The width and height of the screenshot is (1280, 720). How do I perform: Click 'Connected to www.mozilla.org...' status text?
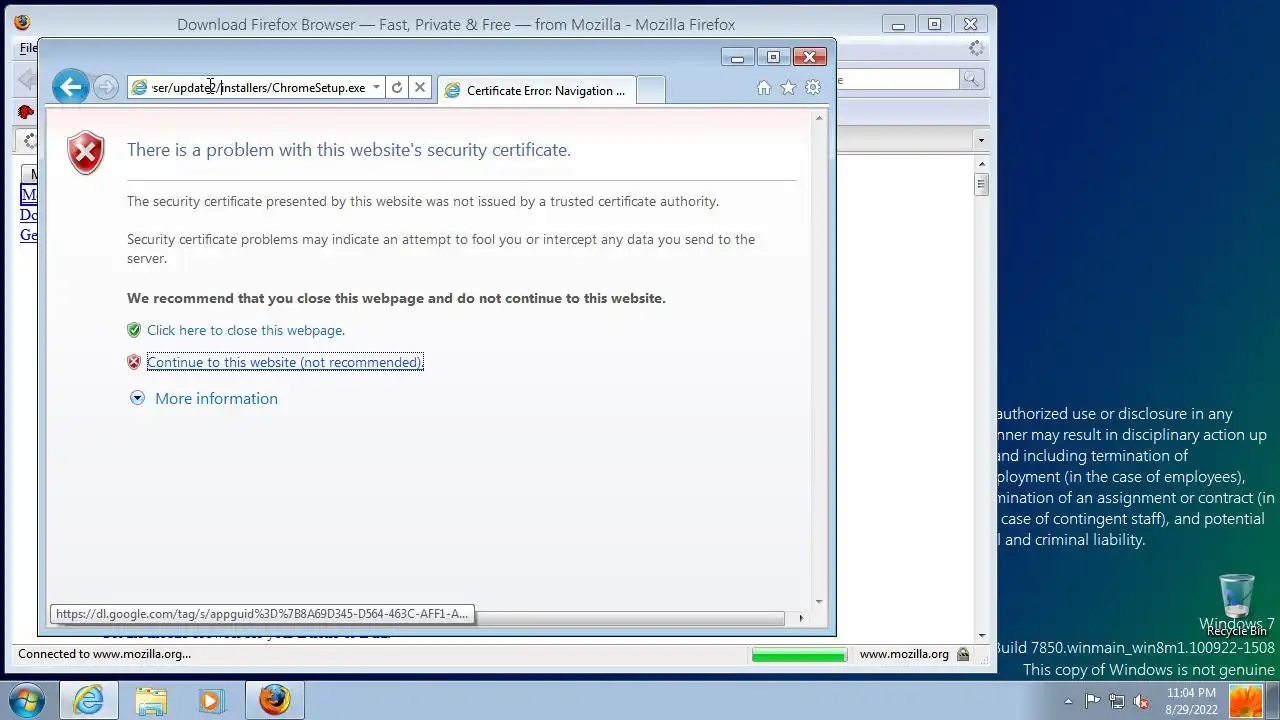(104, 654)
